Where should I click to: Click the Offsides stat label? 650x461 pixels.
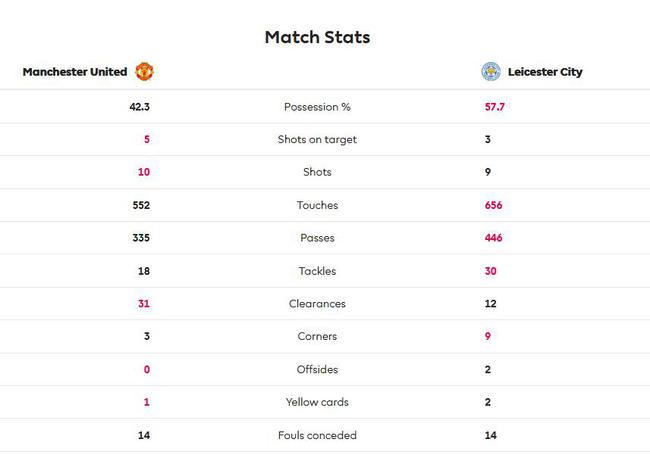[317, 370]
